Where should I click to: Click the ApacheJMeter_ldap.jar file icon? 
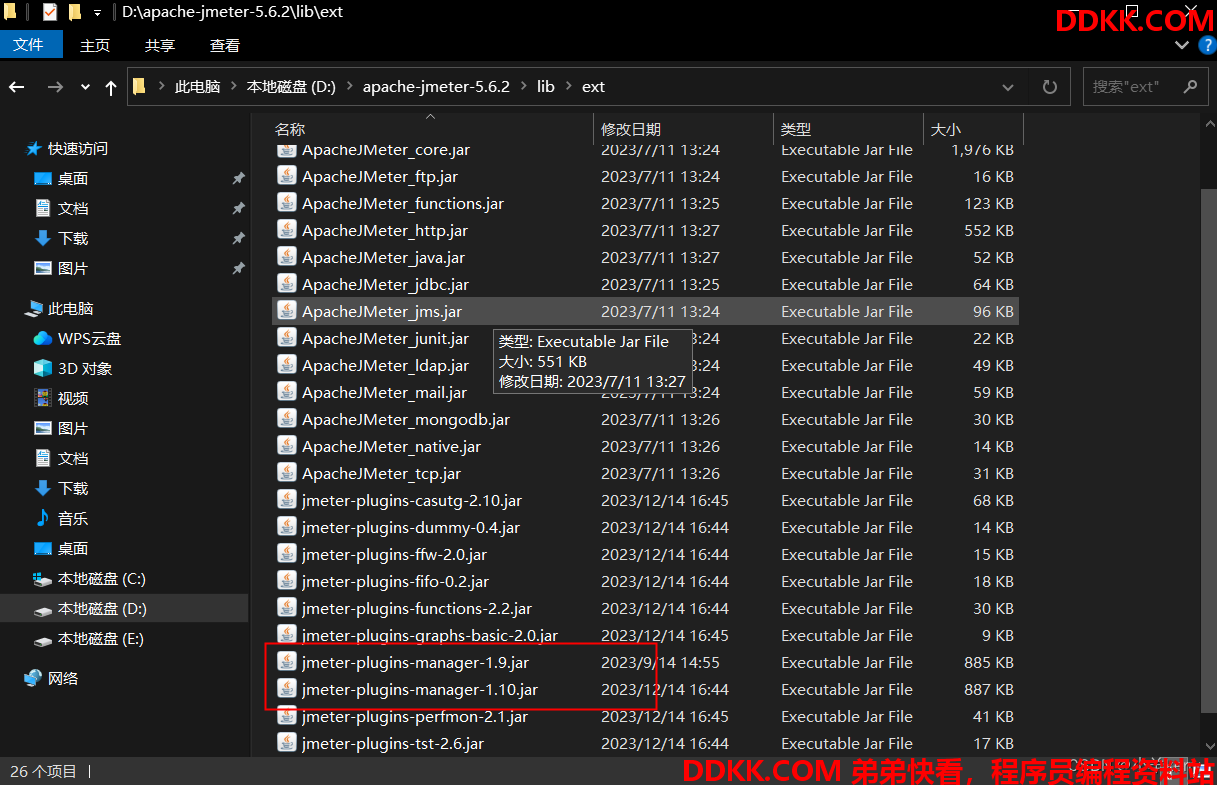[286, 365]
